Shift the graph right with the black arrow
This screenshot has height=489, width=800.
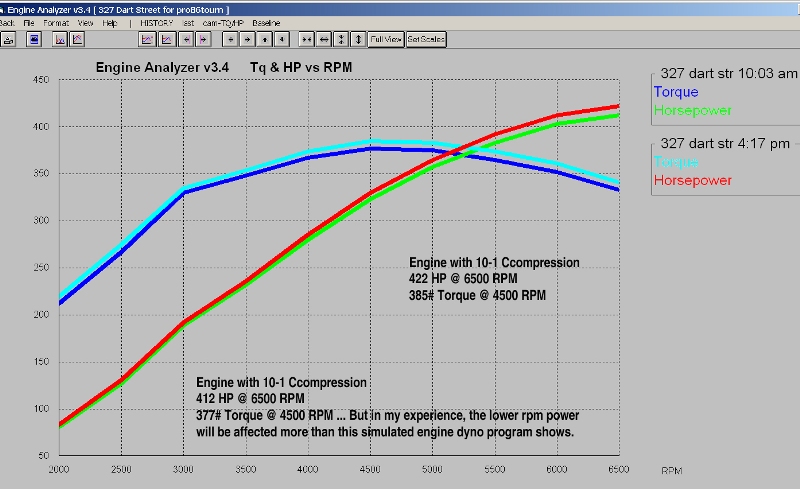tap(247, 39)
